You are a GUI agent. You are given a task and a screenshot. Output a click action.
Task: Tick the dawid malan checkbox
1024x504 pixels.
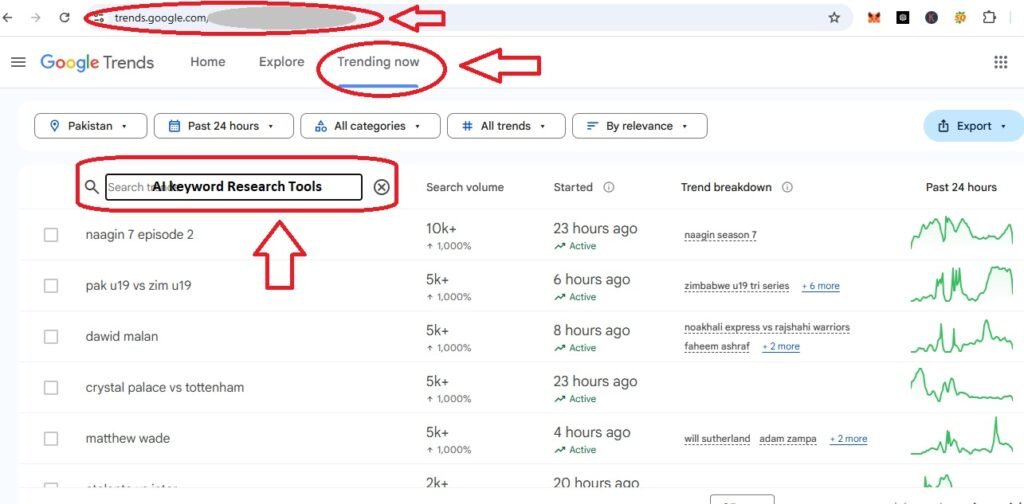coord(51,336)
